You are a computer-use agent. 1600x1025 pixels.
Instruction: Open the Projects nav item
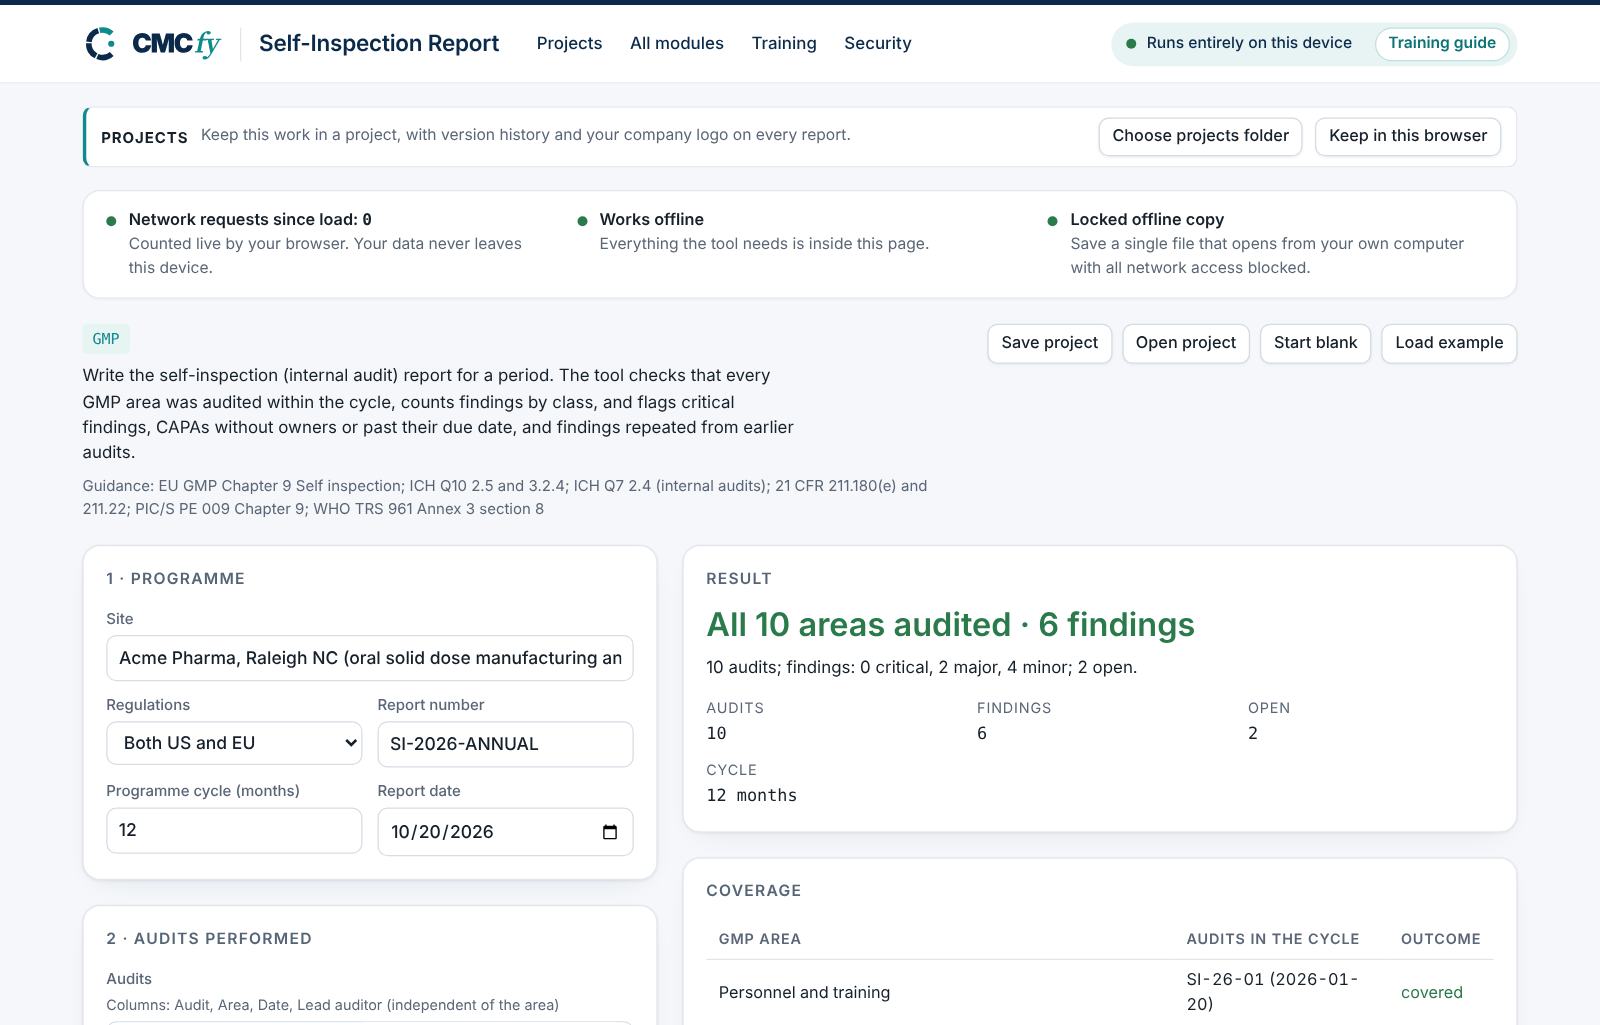click(x=569, y=43)
